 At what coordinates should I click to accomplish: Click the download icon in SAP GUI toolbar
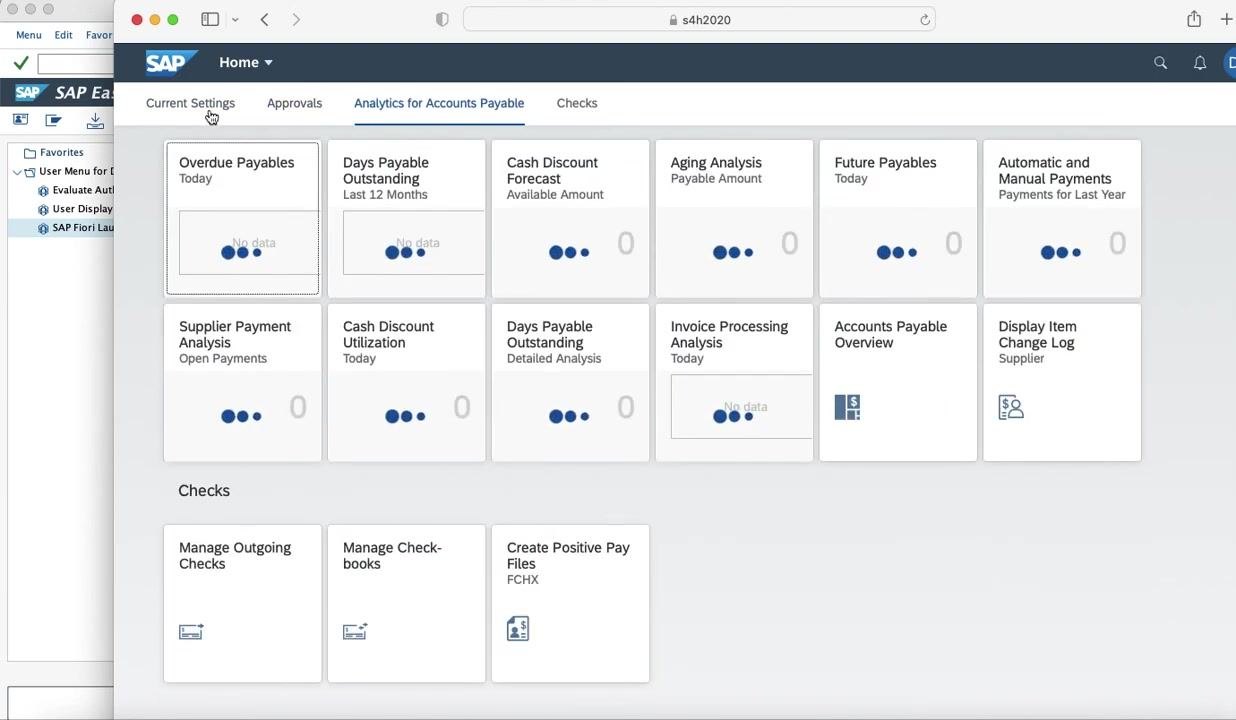click(x=95, y=120)
